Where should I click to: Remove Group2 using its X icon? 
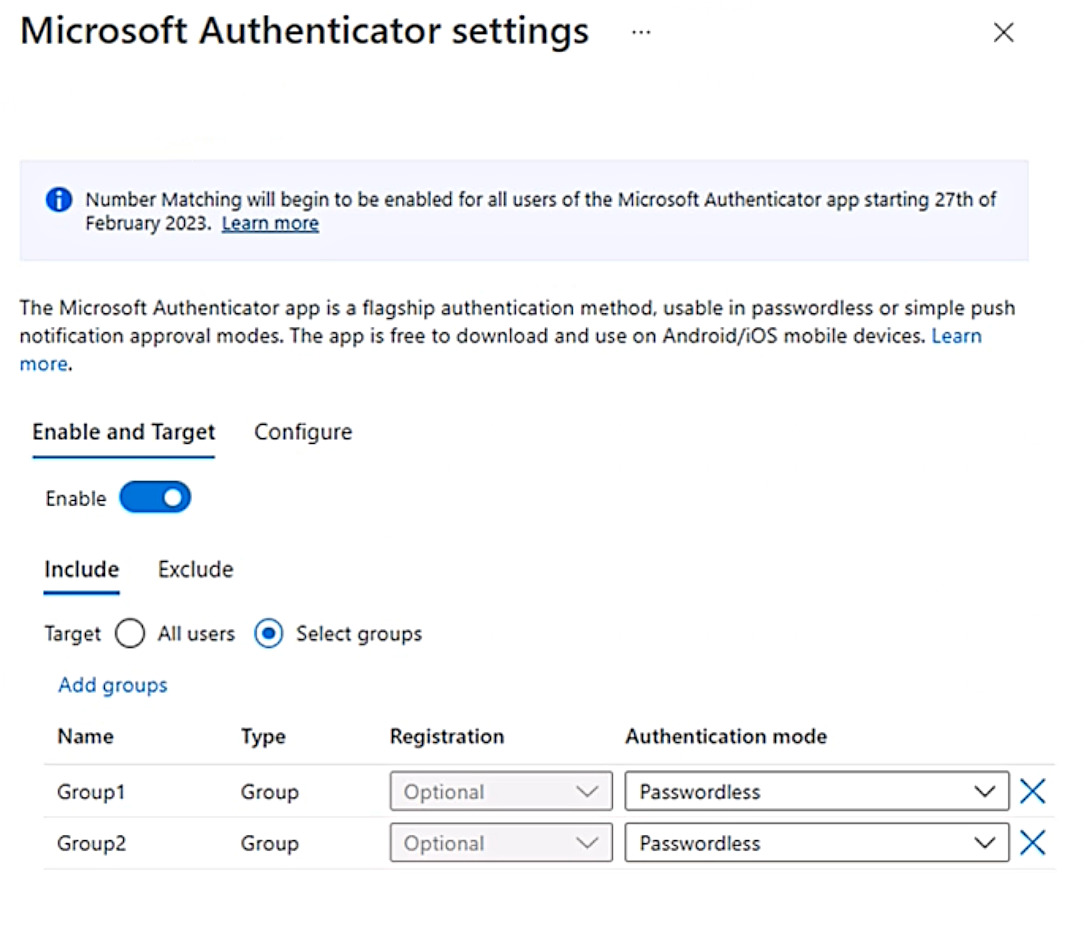click(x=1032, y=843)
